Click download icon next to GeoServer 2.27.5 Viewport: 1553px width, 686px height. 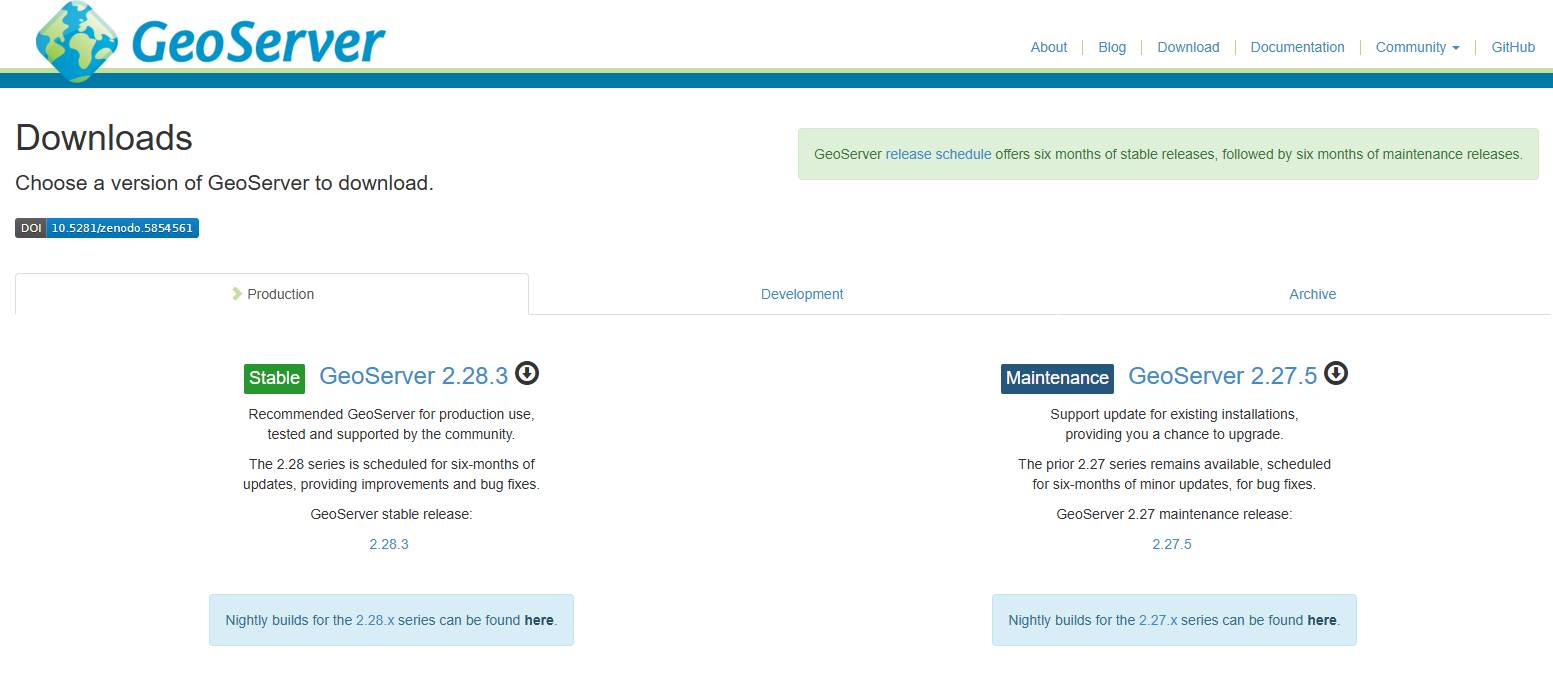pyautogui.click(x=1336, y=374)
